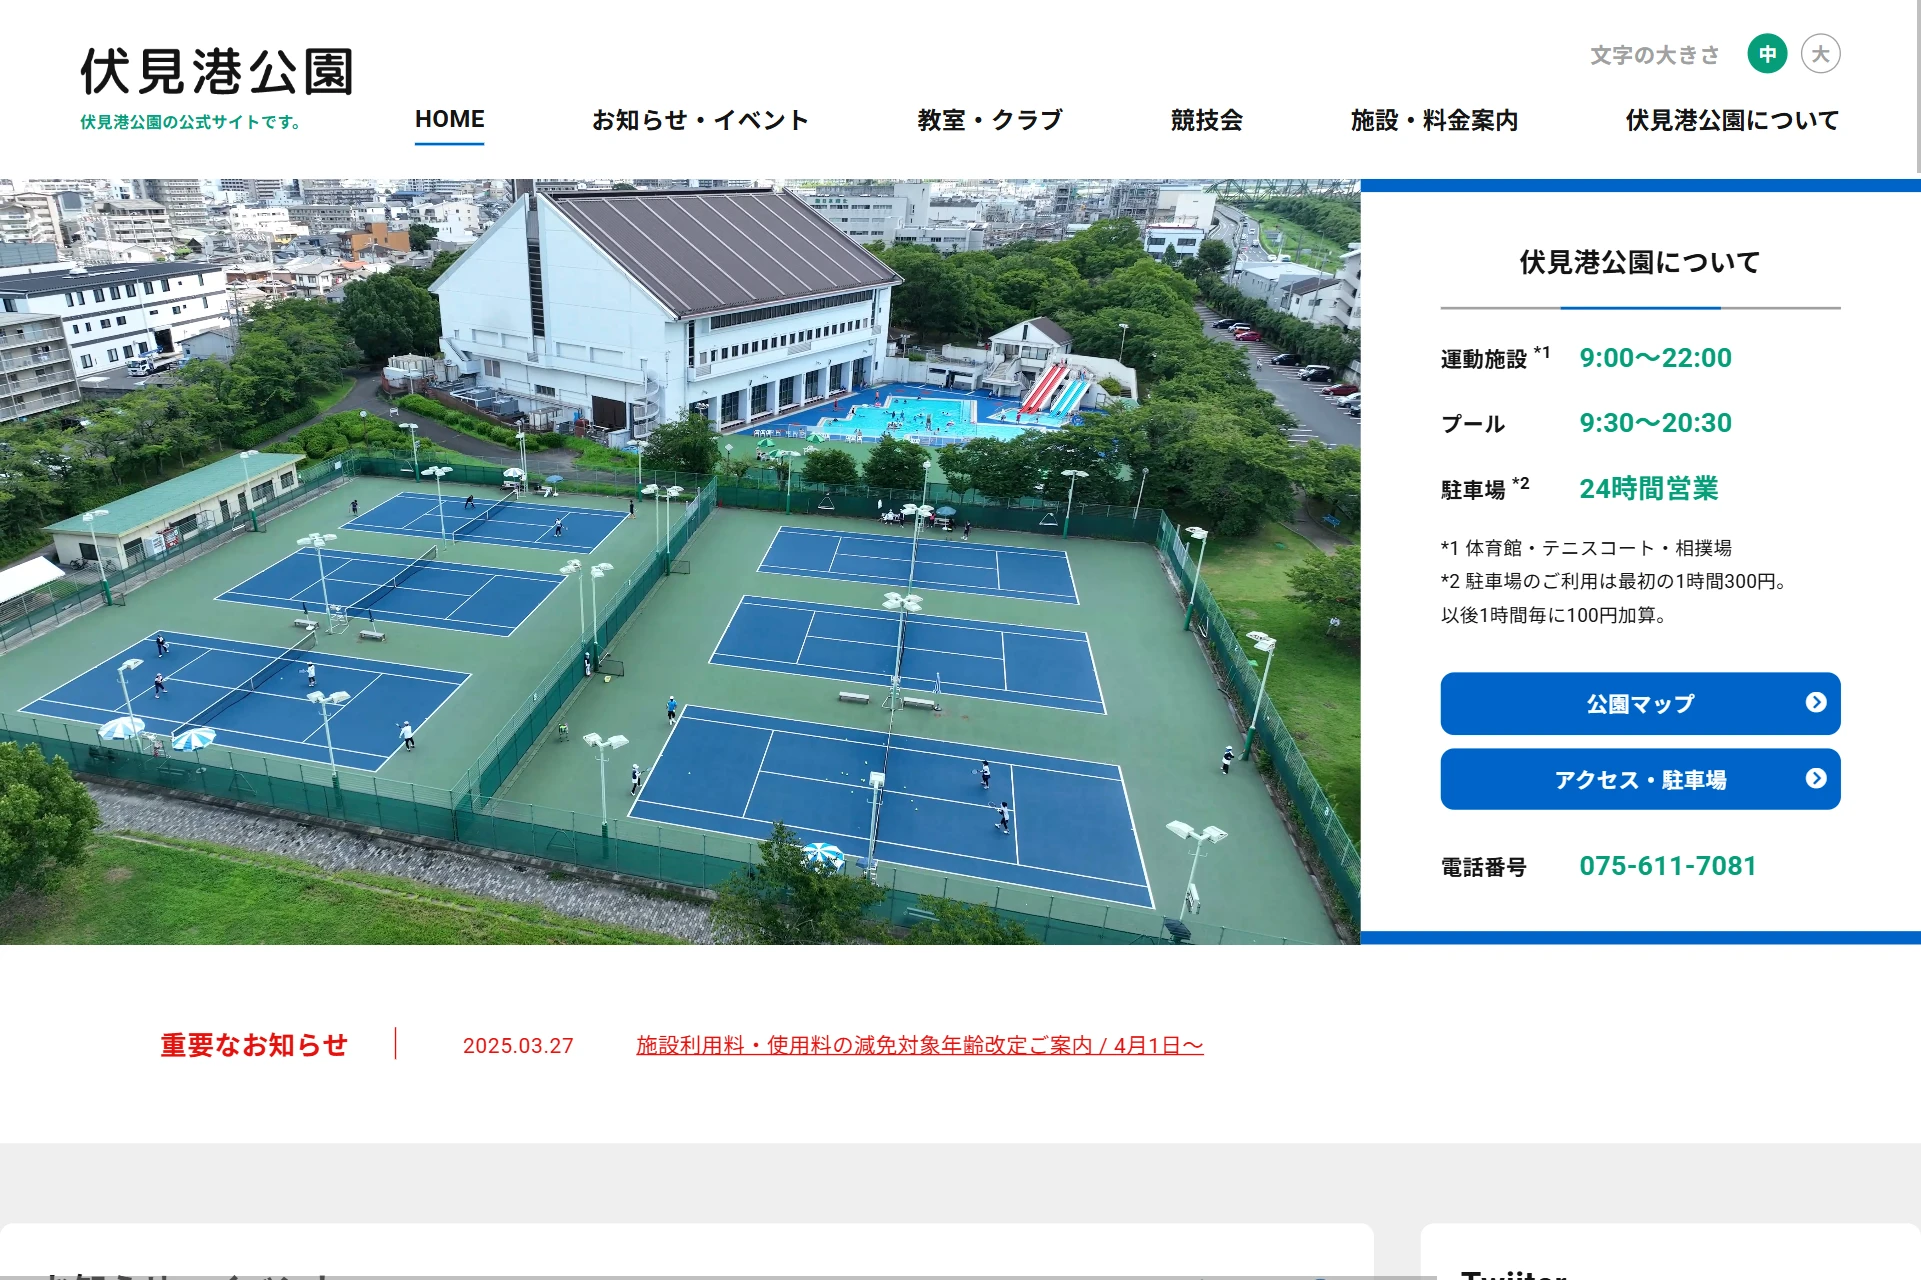Switch to large font size 大 button
The width and height of the screenshot is (1921, 1280).
coord(1820,54)
